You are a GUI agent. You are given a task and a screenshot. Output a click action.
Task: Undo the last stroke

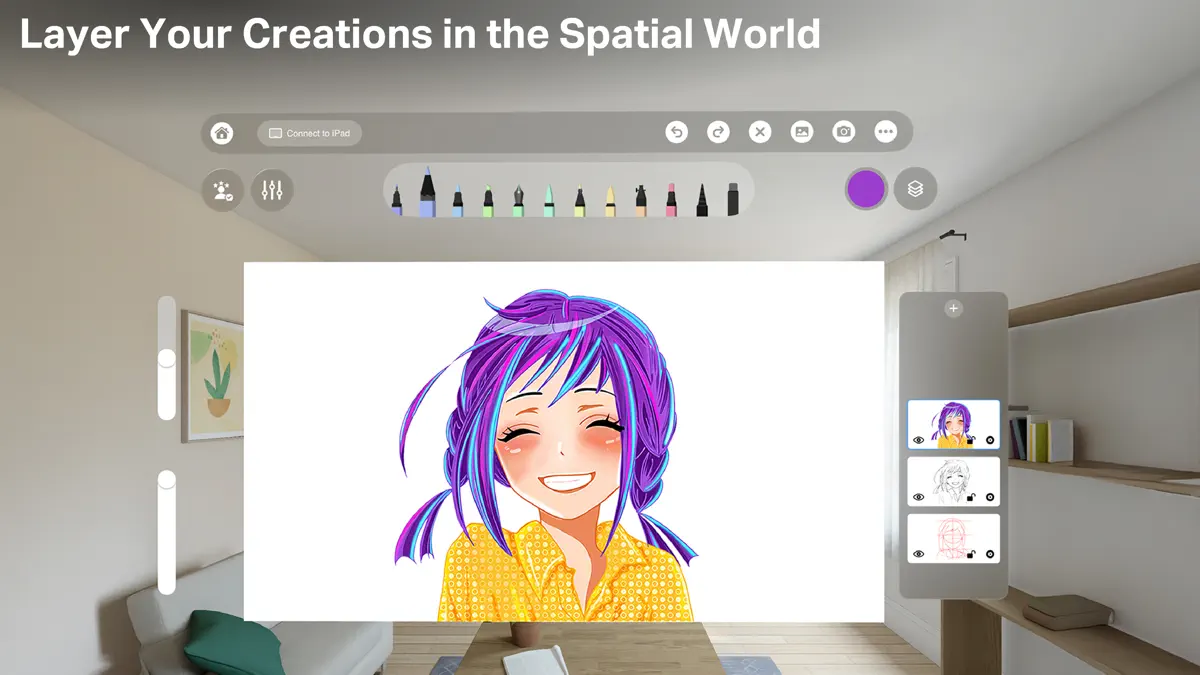click(x=676, y=132)
